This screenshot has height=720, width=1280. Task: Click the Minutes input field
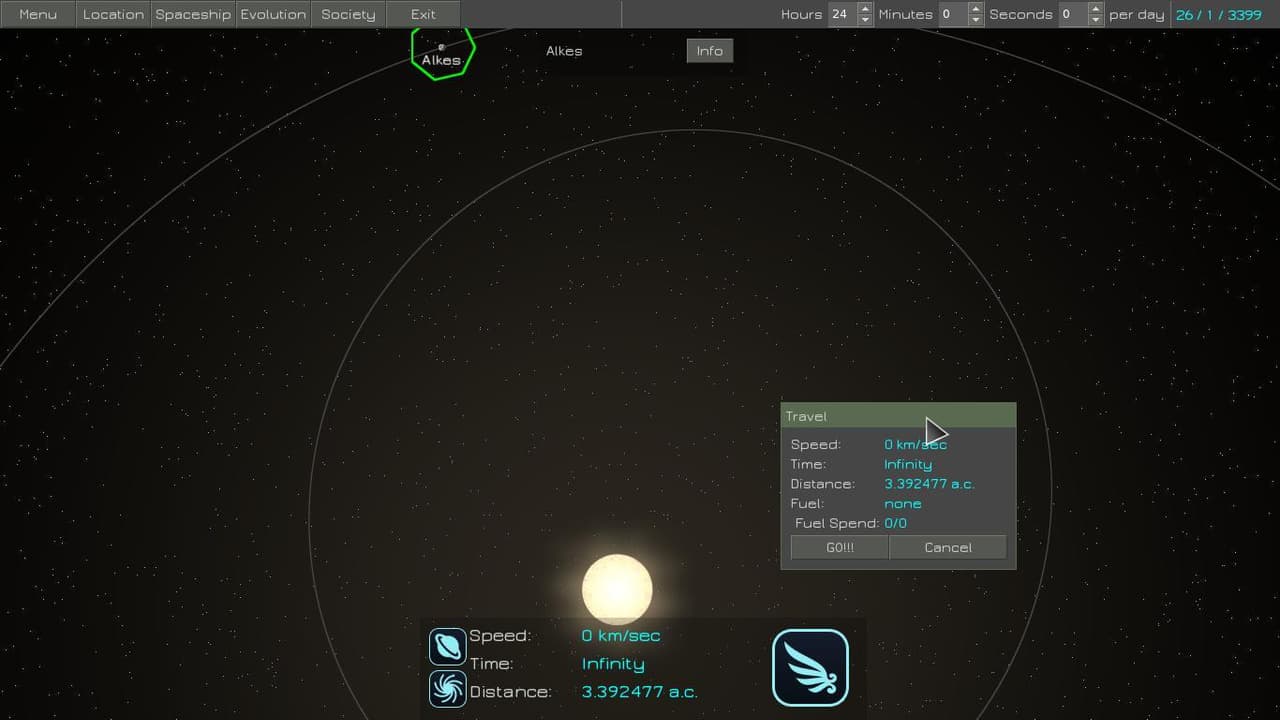pos(953,14)
